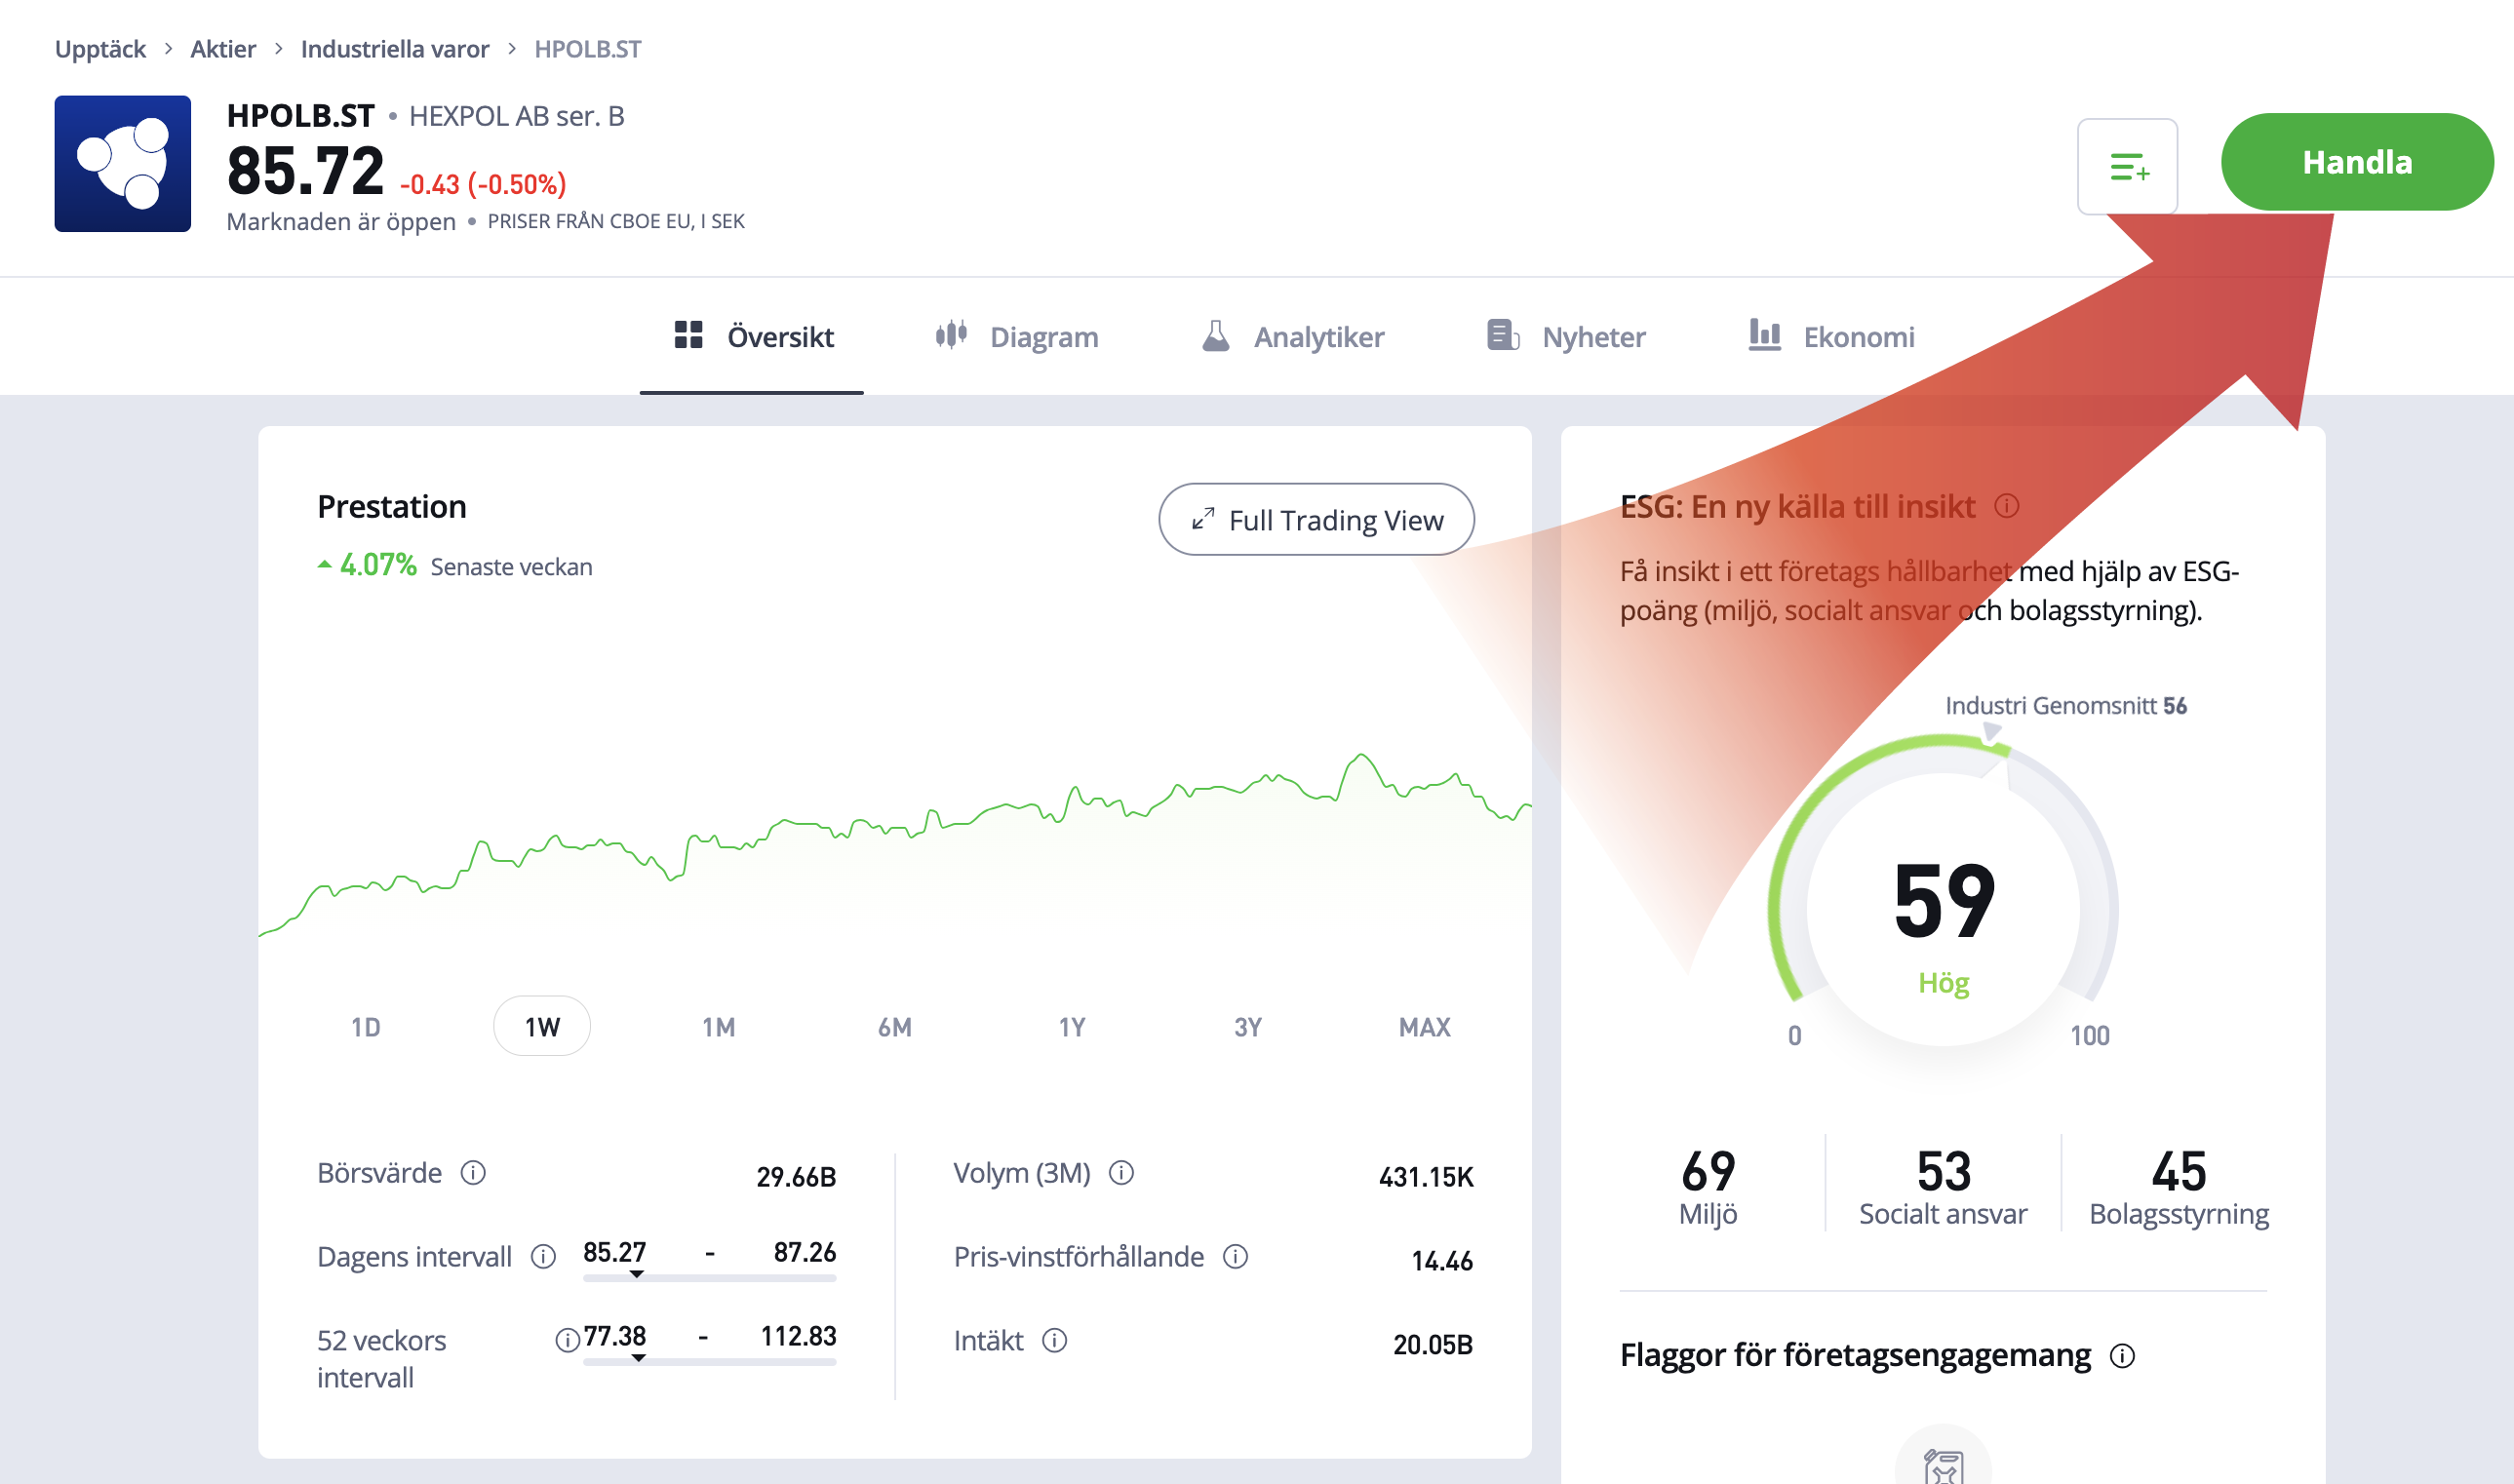Click info icon next to Intäkt

pos(1054,1340)
